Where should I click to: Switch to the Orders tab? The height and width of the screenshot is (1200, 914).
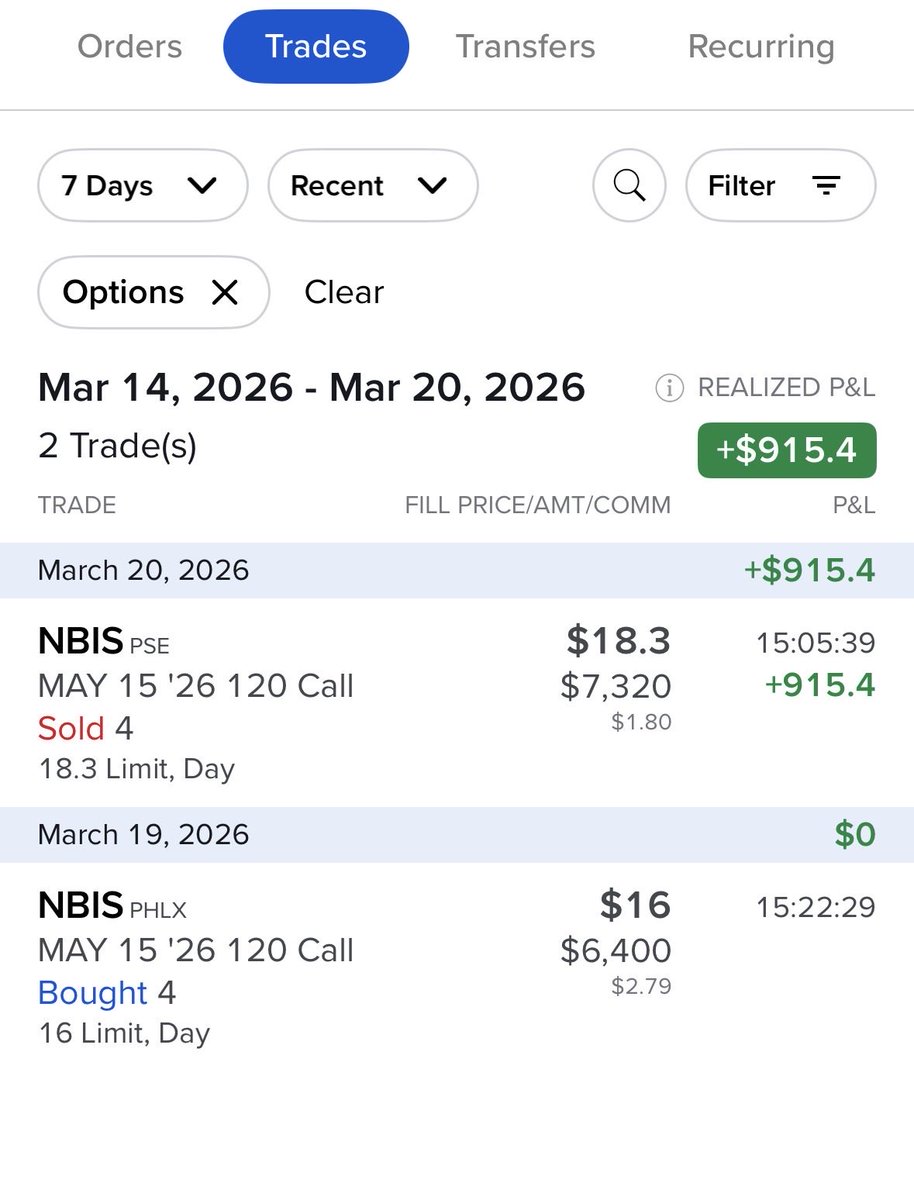click(130, 46)
